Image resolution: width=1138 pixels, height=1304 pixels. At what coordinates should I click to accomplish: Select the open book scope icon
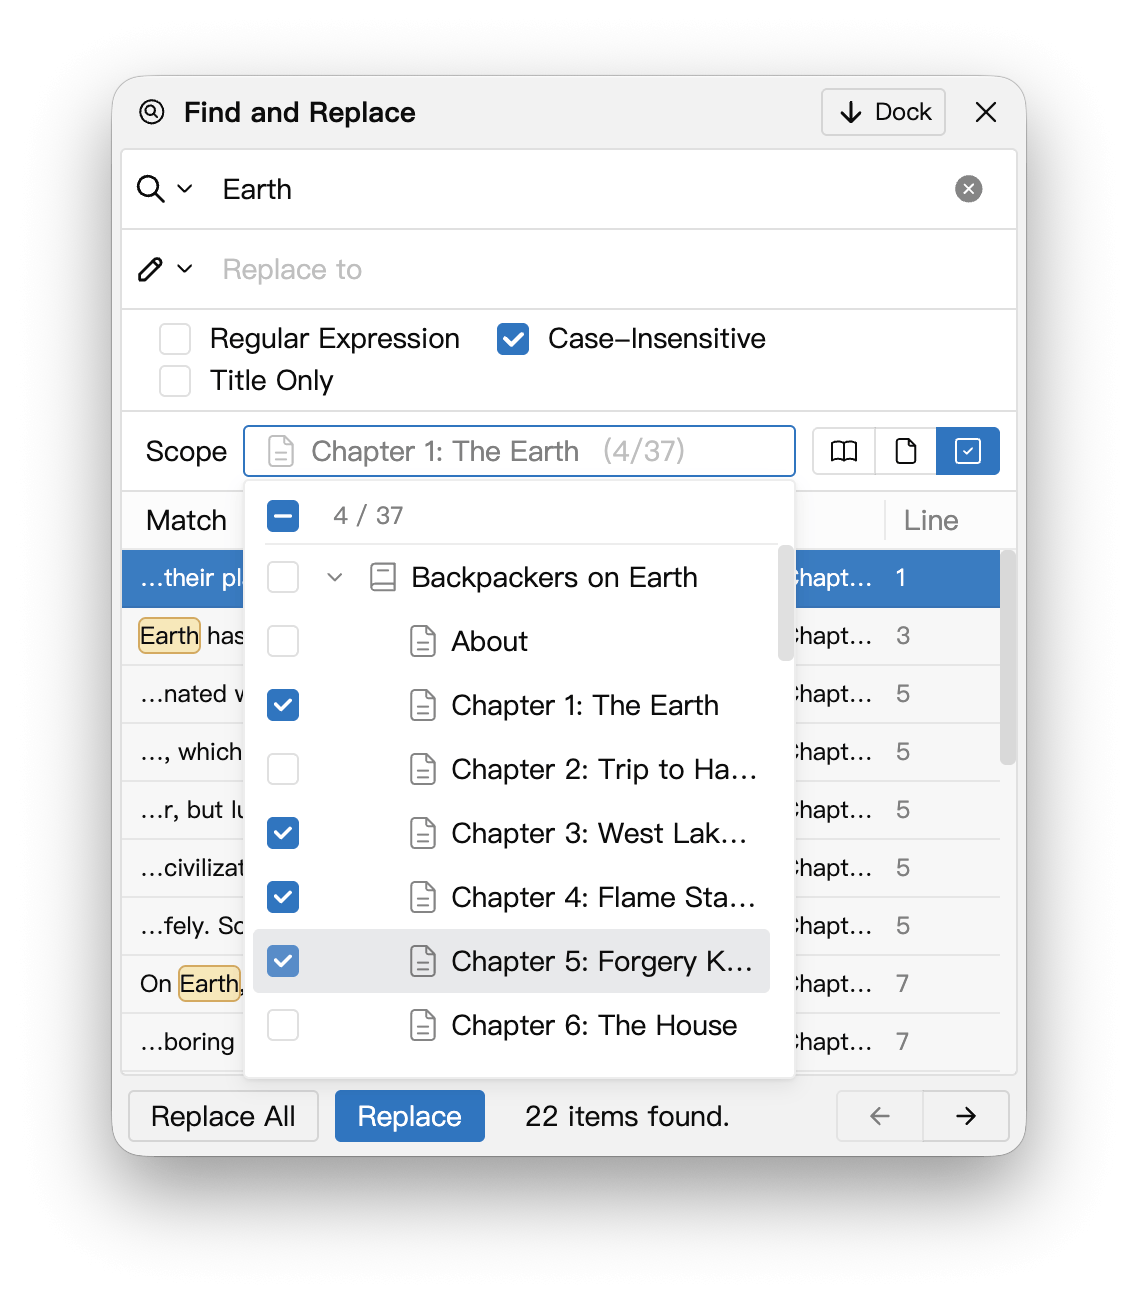tap(844, 451)
